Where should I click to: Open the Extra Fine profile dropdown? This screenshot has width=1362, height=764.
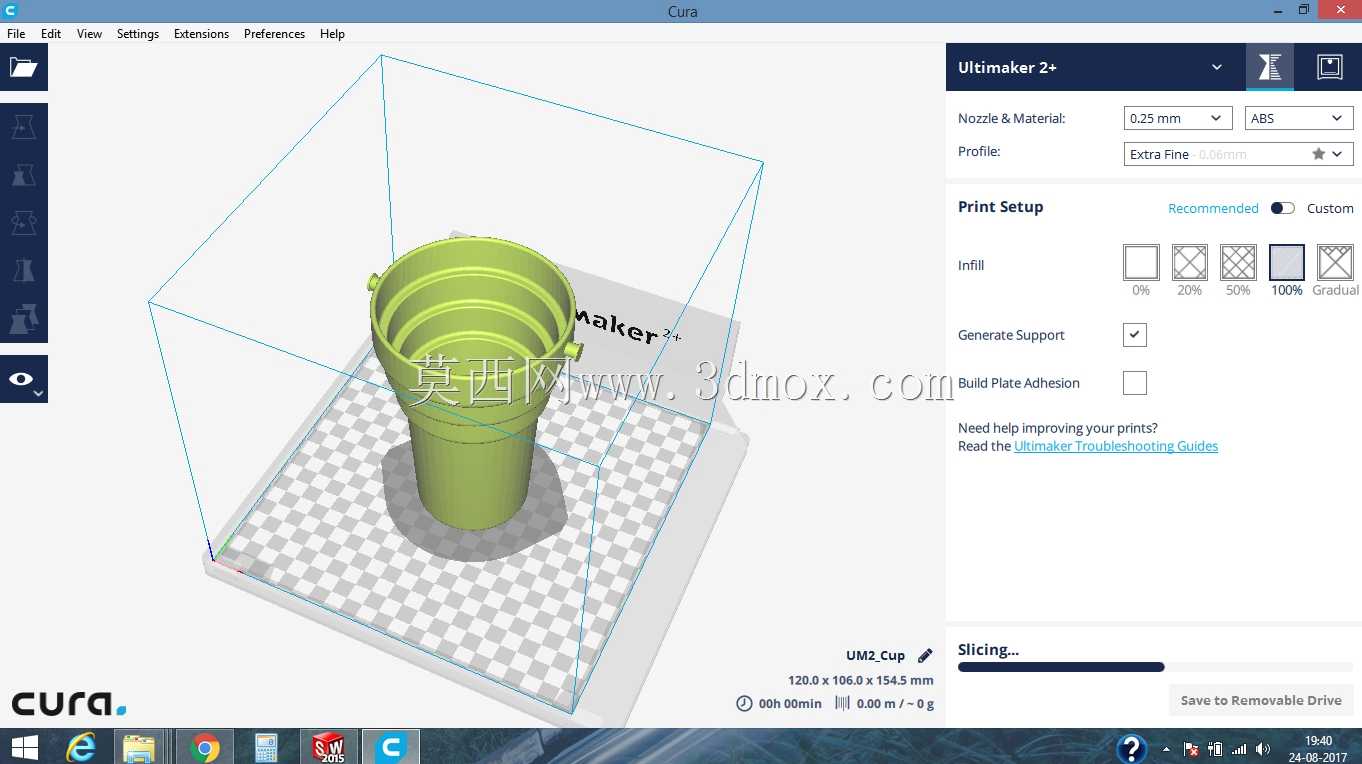coord(1239,154)
